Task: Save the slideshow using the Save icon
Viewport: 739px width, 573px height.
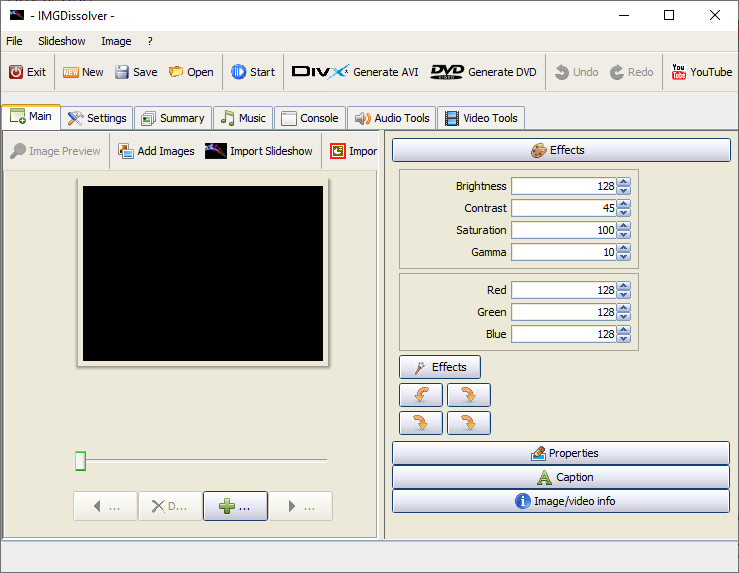Action: (x=136, y=72)
